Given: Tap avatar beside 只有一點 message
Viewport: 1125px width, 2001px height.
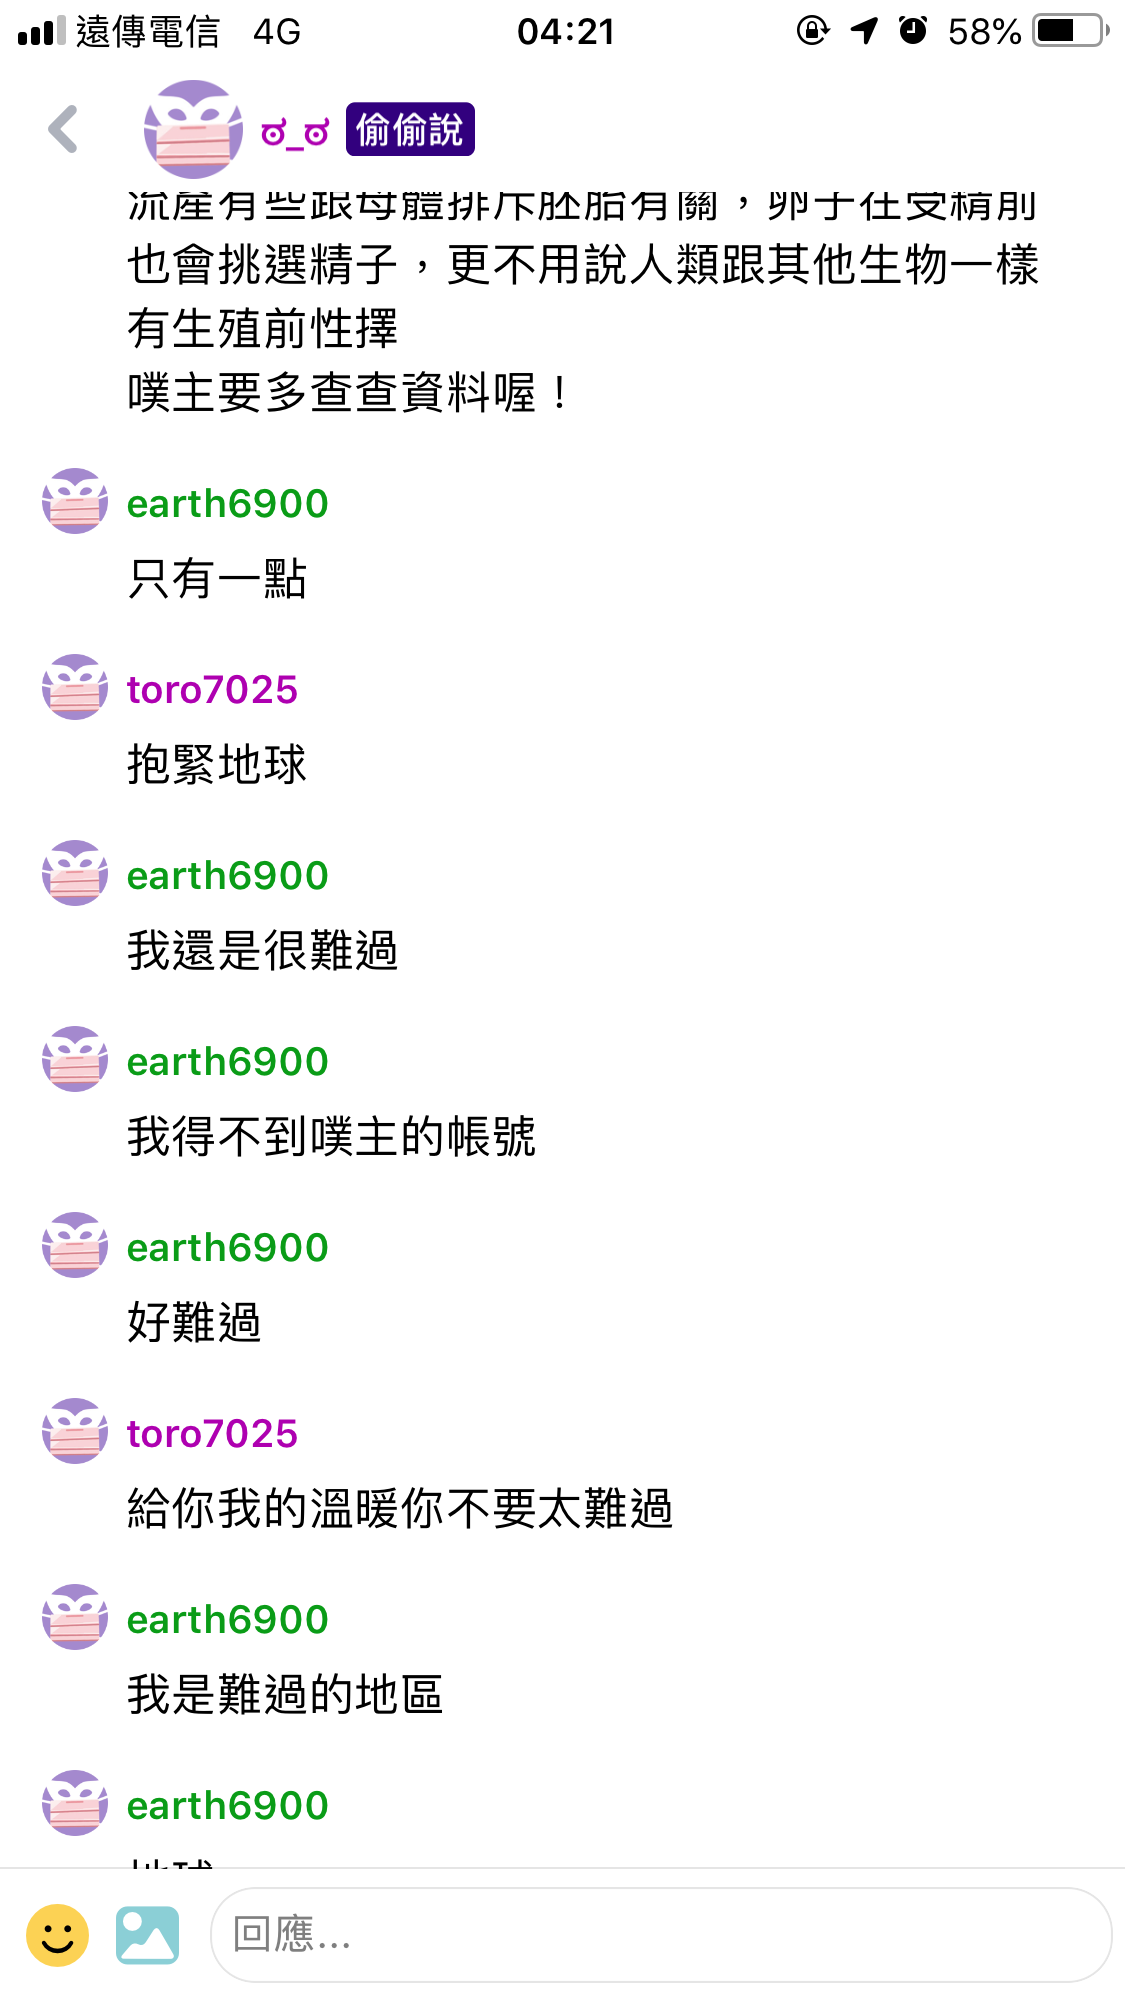Looking at the screenshot, I should click(x=75, y=501).
